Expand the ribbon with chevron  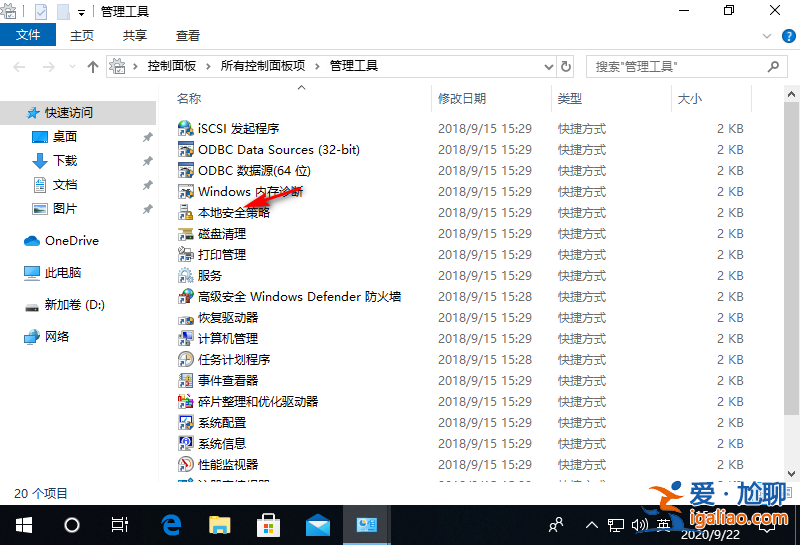click(x=766, y=36)
